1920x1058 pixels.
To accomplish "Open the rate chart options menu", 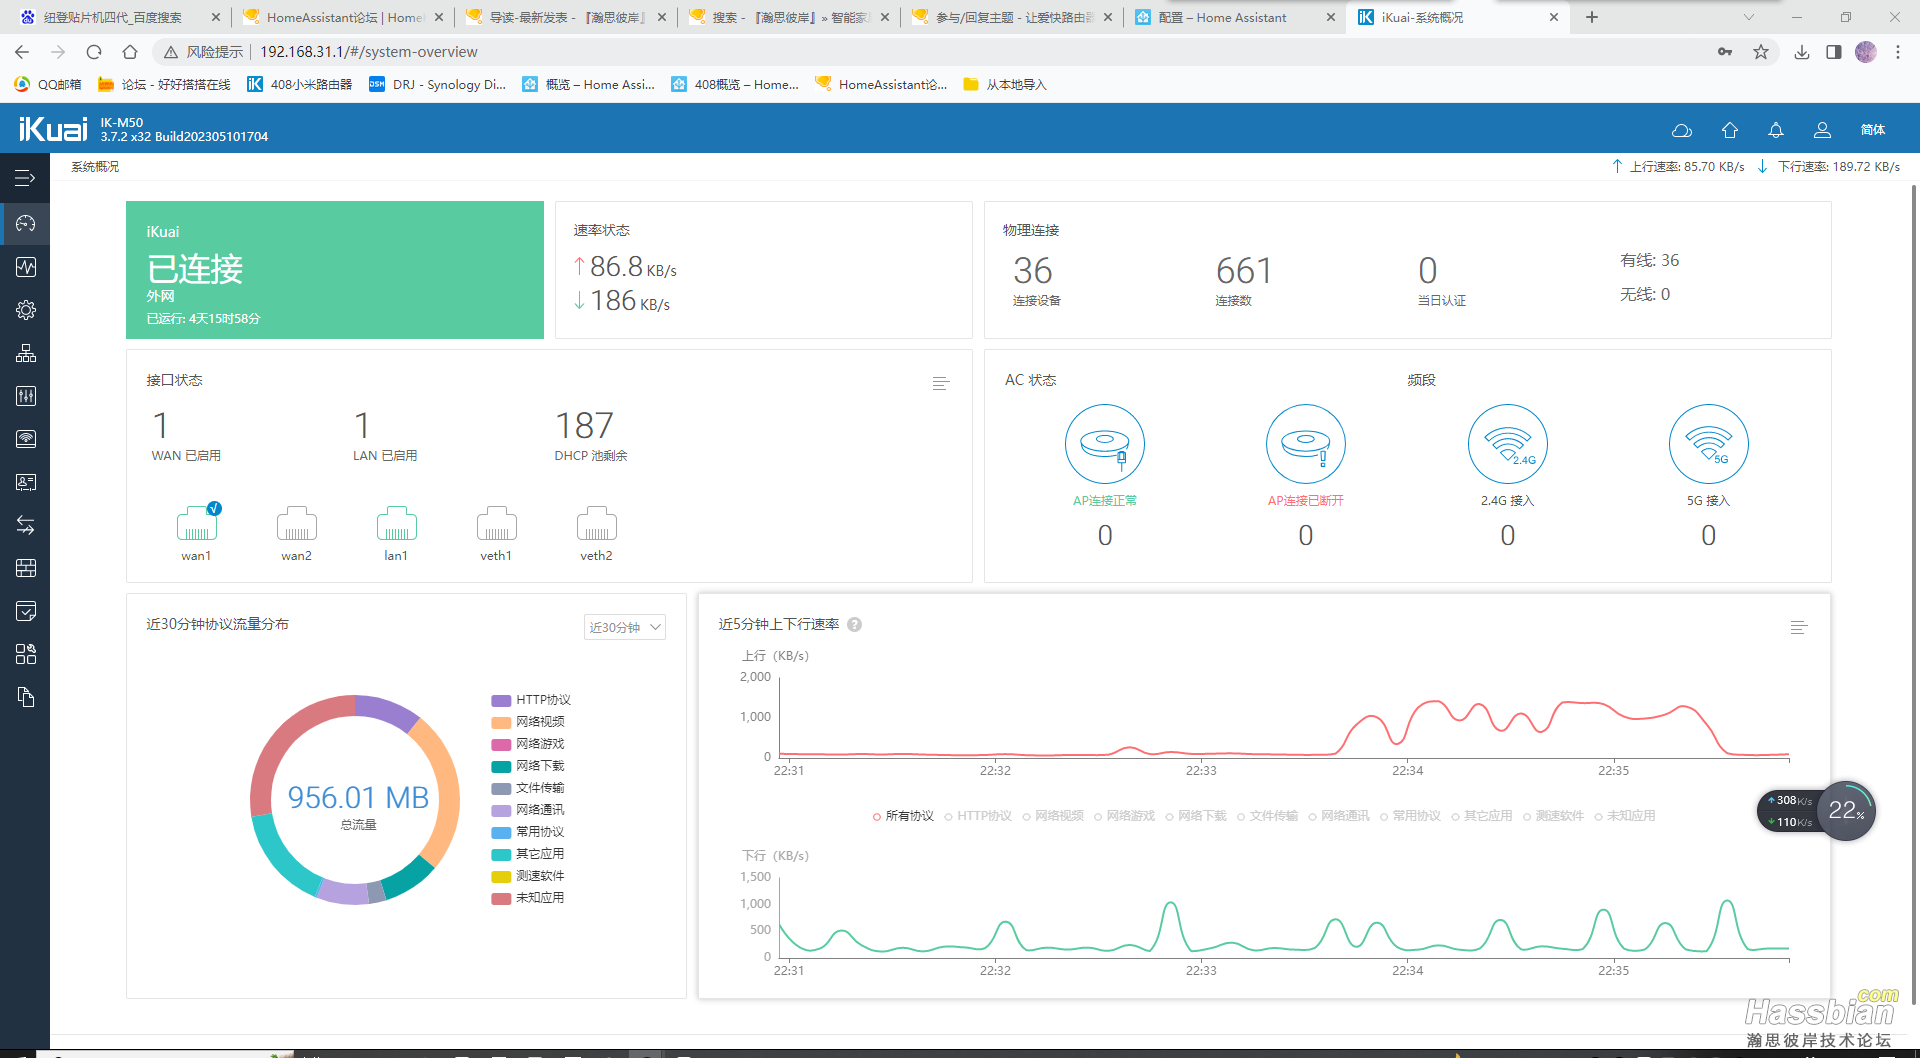I will (x=1798, y=628).
